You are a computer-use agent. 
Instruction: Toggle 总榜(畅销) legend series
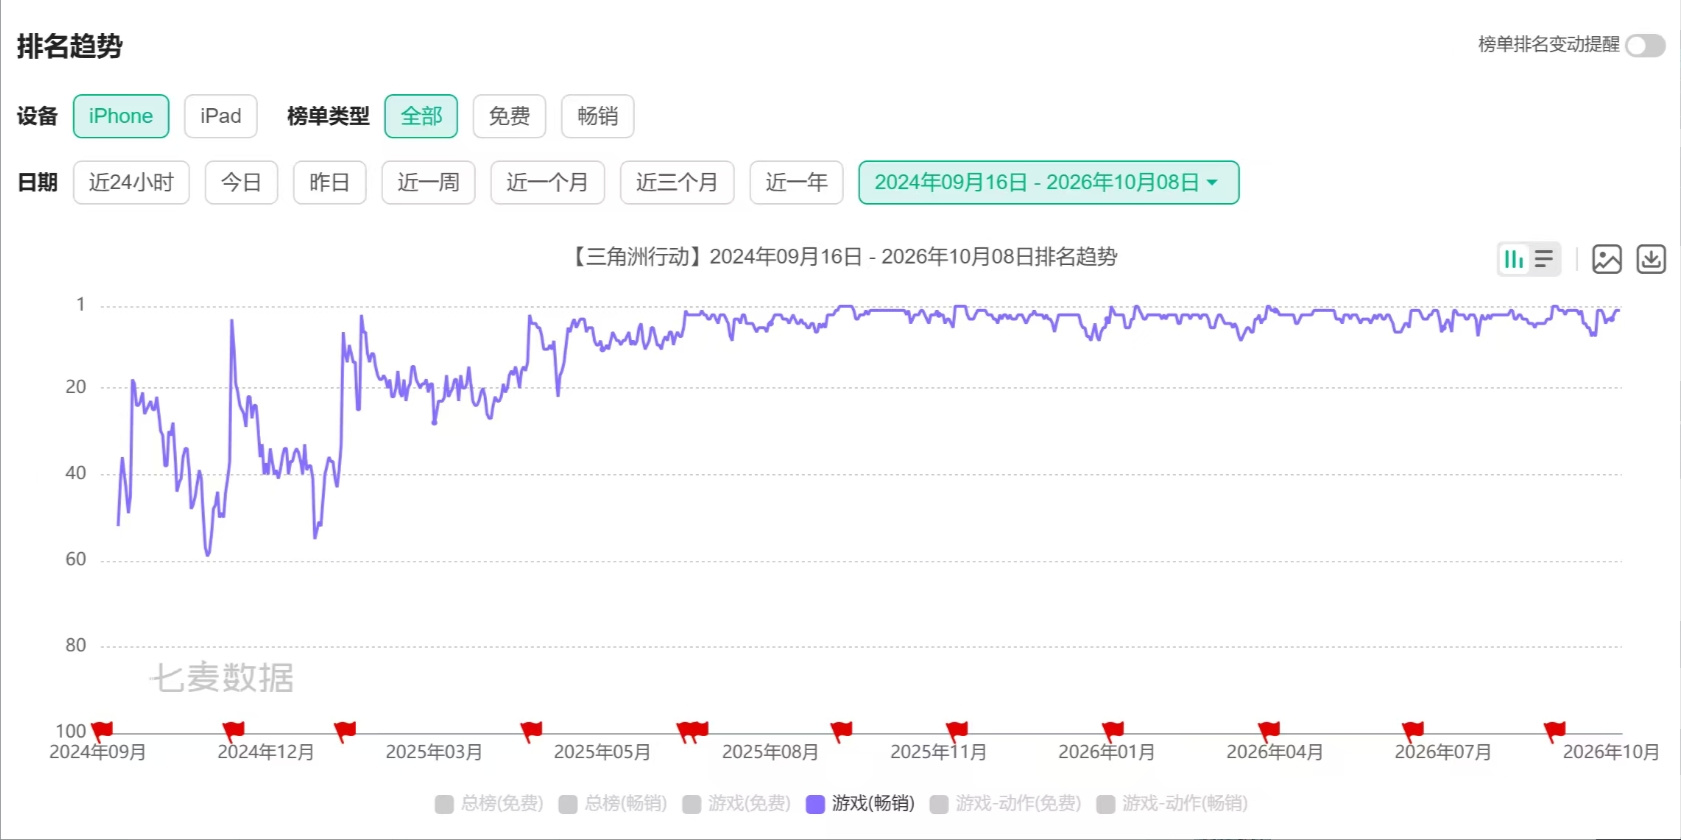click(x=613, y=803)
